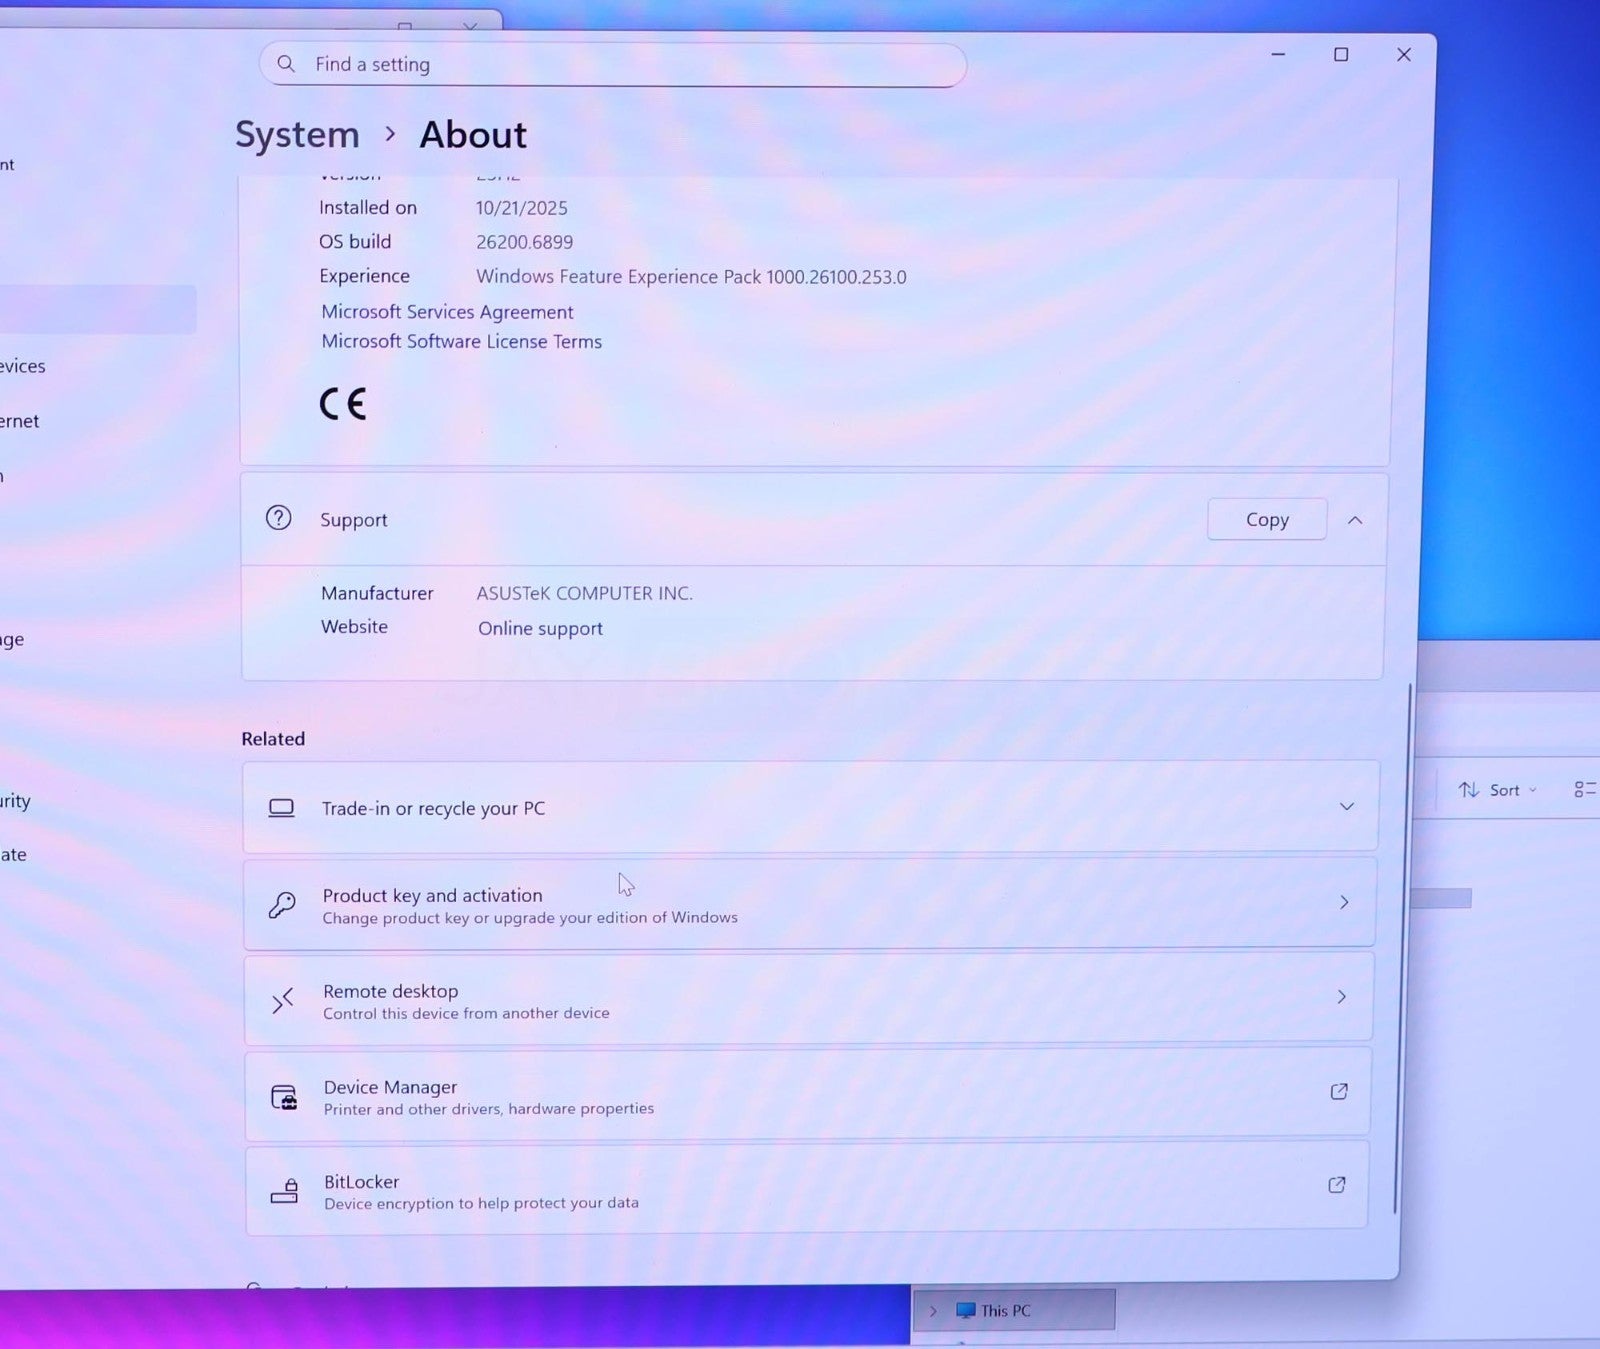This screenshot has height=1349, width=1600.
Task: Click the laptop icon for Trade-in
Action: [281, 808]
